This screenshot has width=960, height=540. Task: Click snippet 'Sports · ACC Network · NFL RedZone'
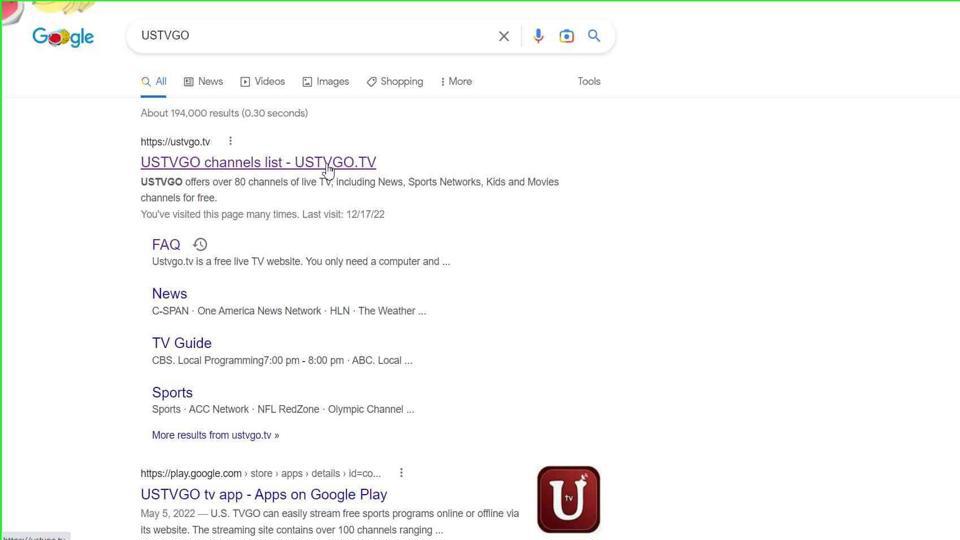pyautogui.click(x=283, y=410)
